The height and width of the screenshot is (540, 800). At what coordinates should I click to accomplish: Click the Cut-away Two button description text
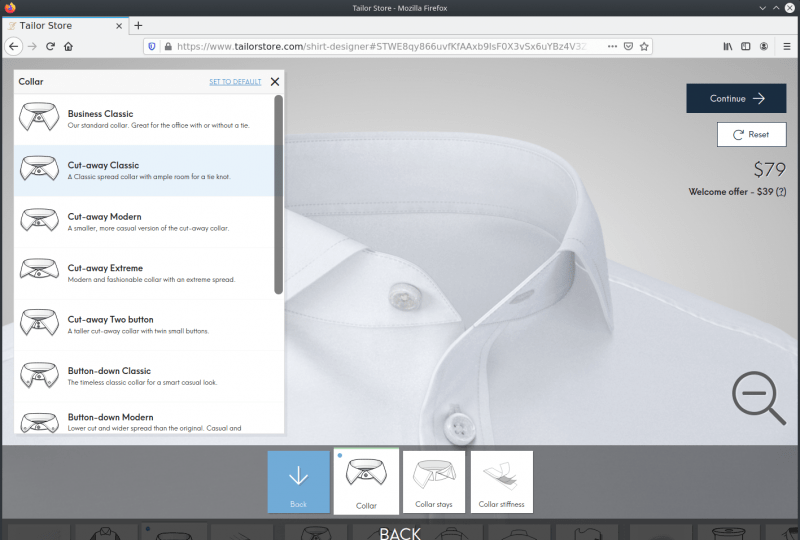[138, 331]
